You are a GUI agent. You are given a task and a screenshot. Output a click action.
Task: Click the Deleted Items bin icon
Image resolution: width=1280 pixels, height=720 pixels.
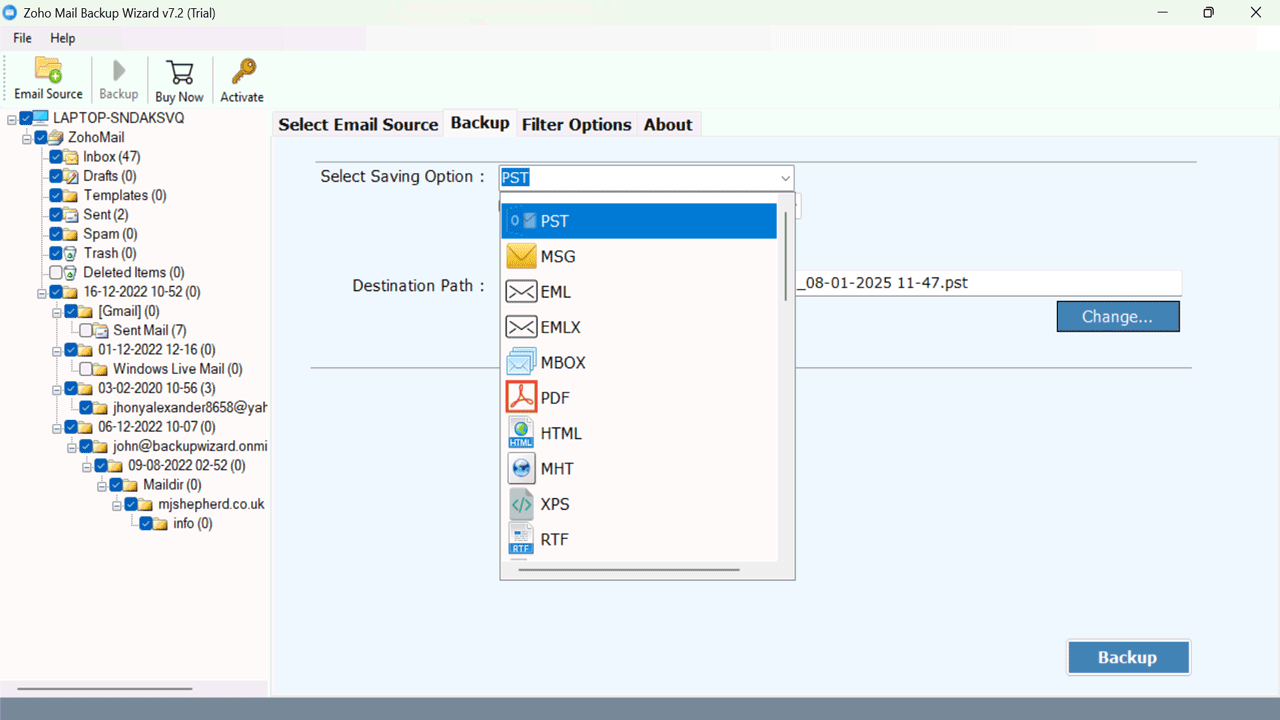[x=71, y=272]
